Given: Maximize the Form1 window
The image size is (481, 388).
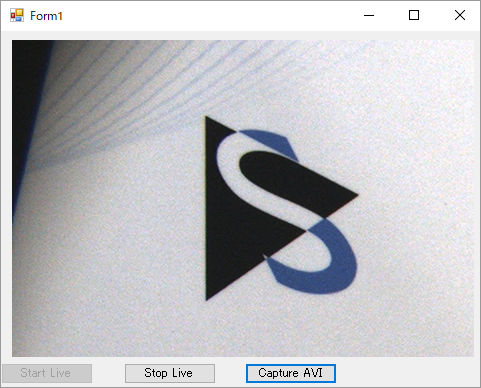Looking at the screenshot, I should (414, 15).
